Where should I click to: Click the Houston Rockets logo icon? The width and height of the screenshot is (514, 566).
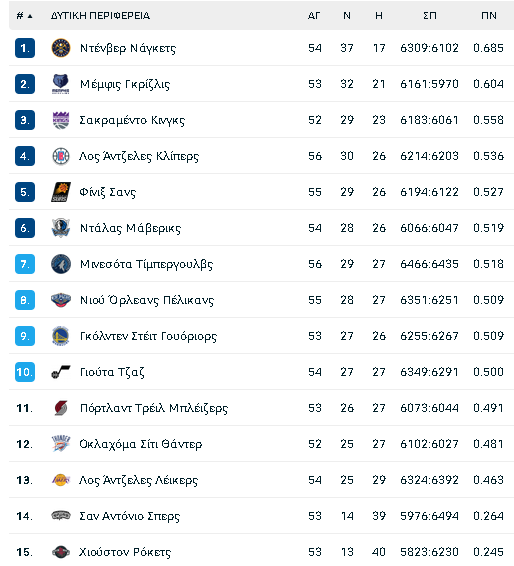(61, 552)
